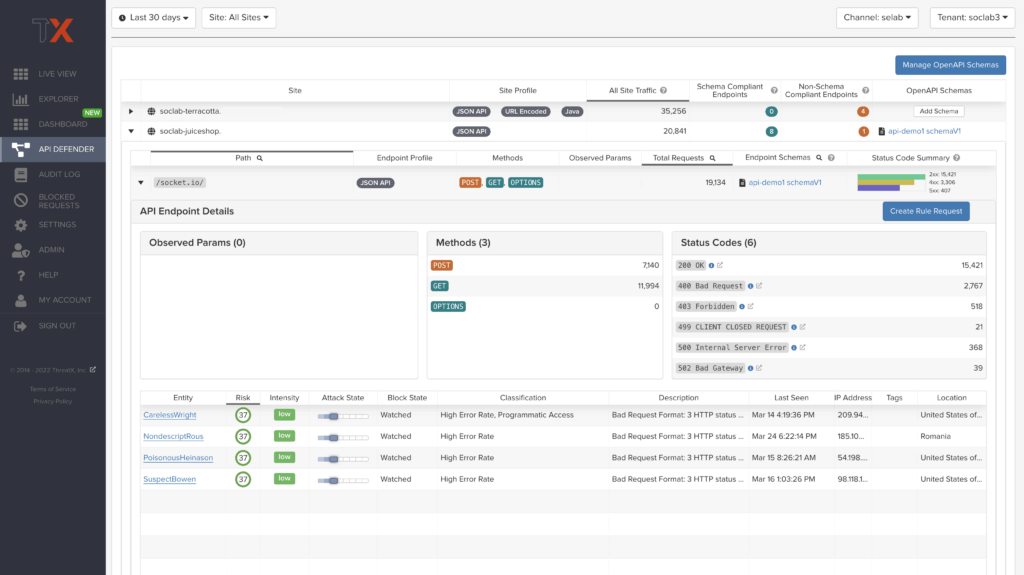Click the /socket.io/ path label
The image size is (1024, 575).
pyautogui.click(x=180, y=183)
